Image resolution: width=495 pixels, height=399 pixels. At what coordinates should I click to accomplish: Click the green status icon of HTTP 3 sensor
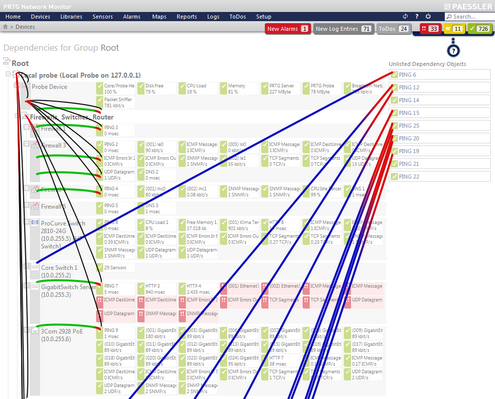[141, 289]
